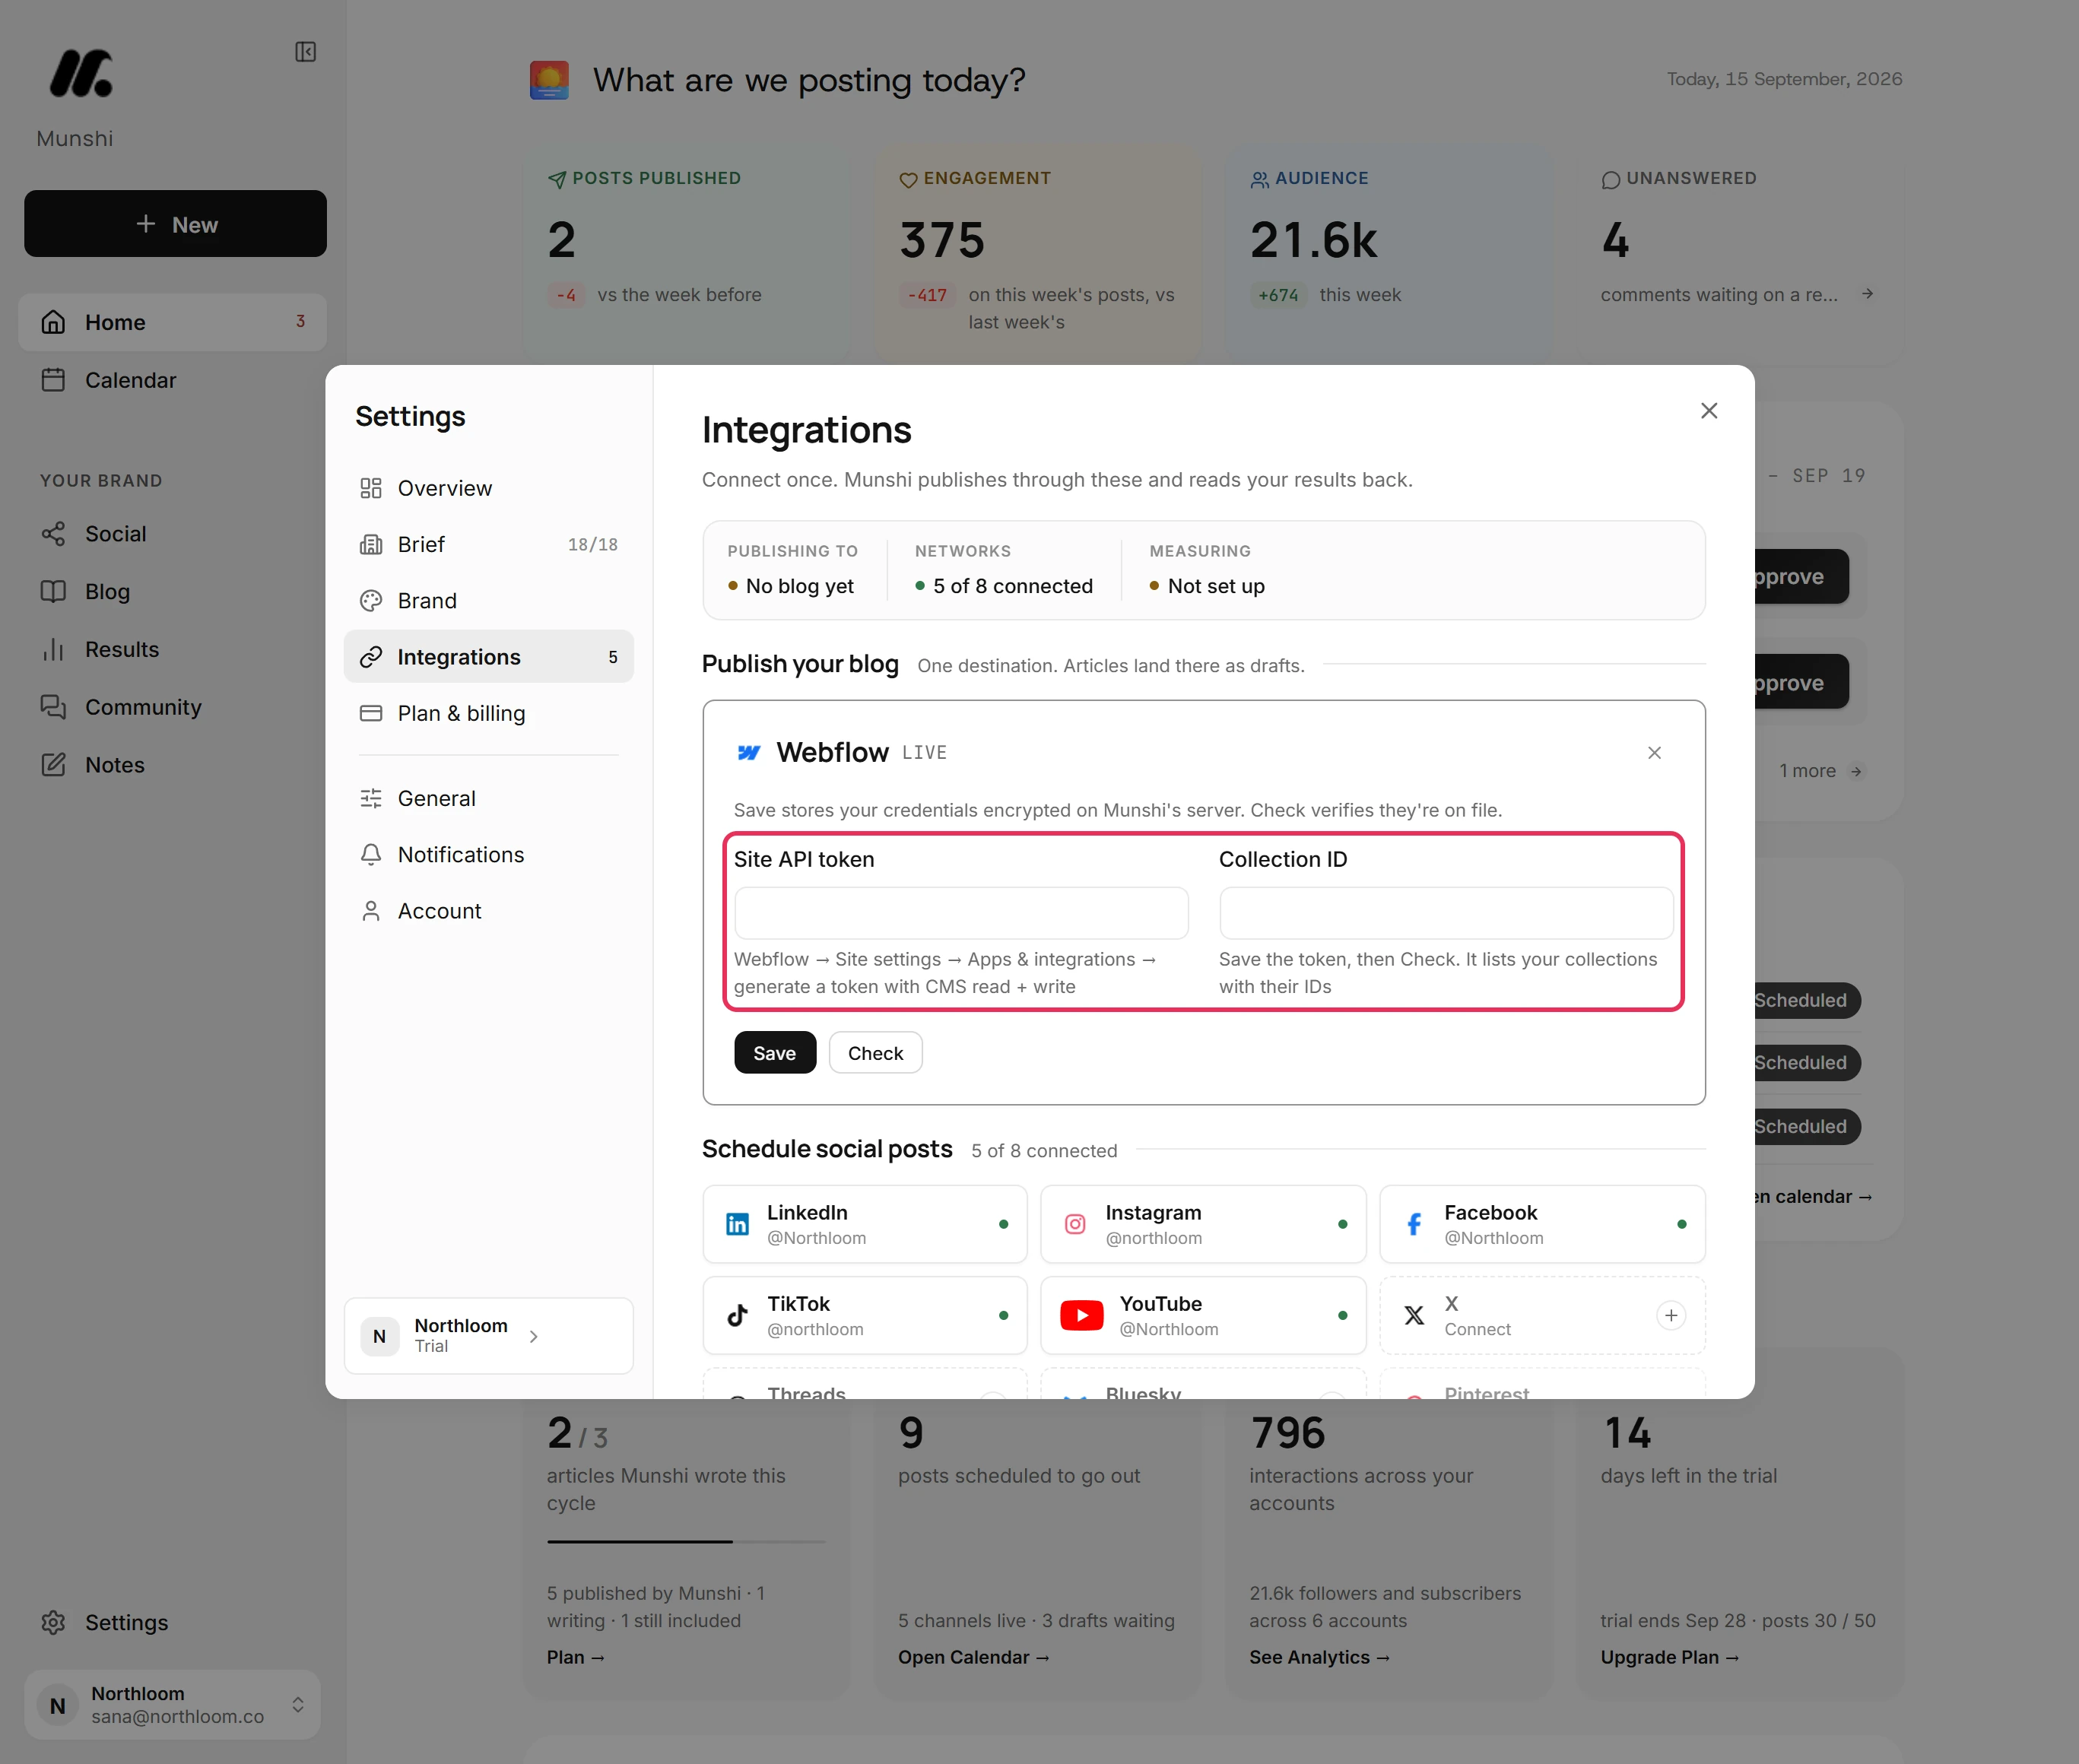This screenshot has width=2079, height=1764.
Task: Click the Settings gear in main sidebar
Action: [53, 1622]
